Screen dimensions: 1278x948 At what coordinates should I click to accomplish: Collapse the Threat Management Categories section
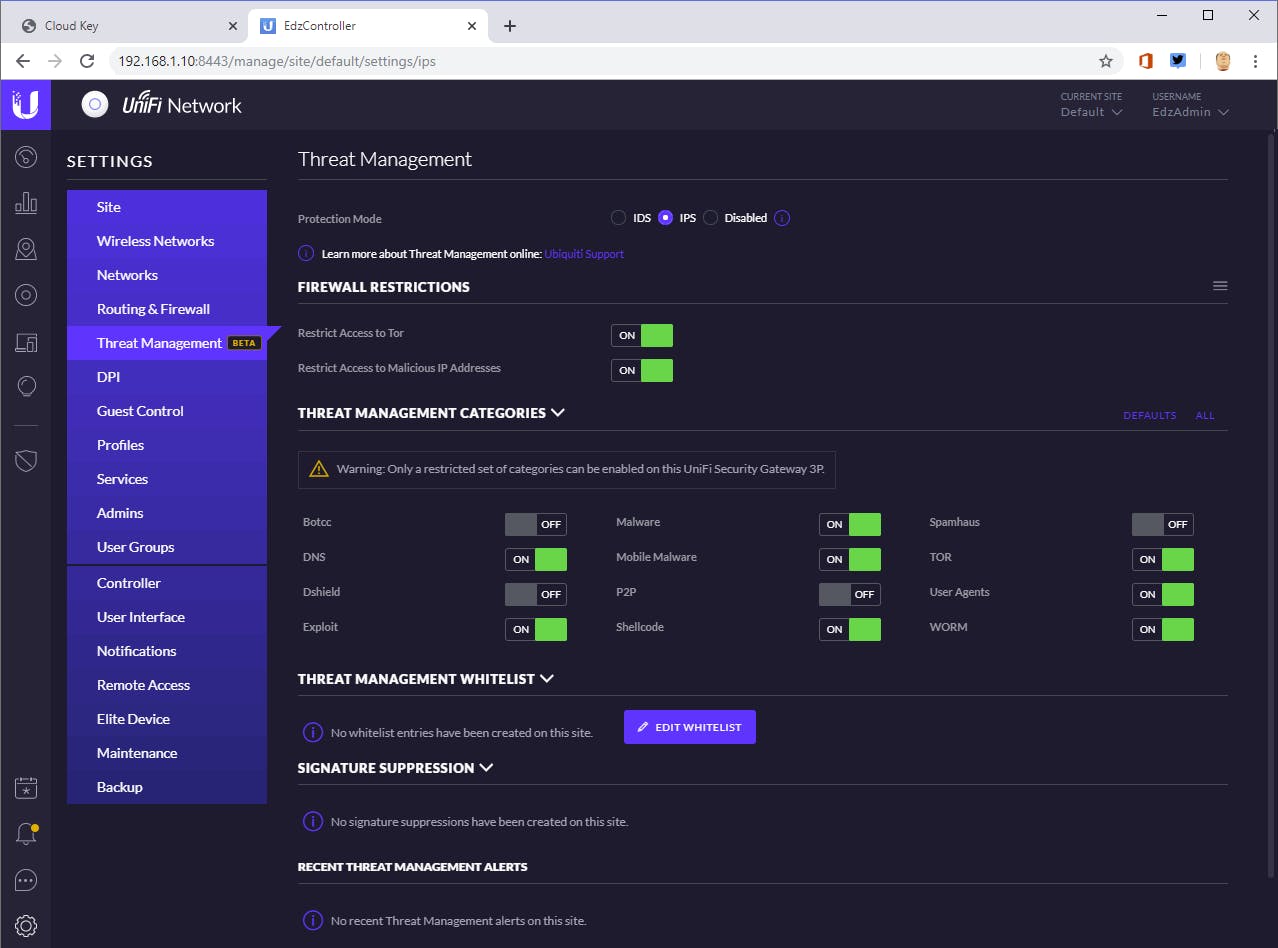click(x=558, y=412)
